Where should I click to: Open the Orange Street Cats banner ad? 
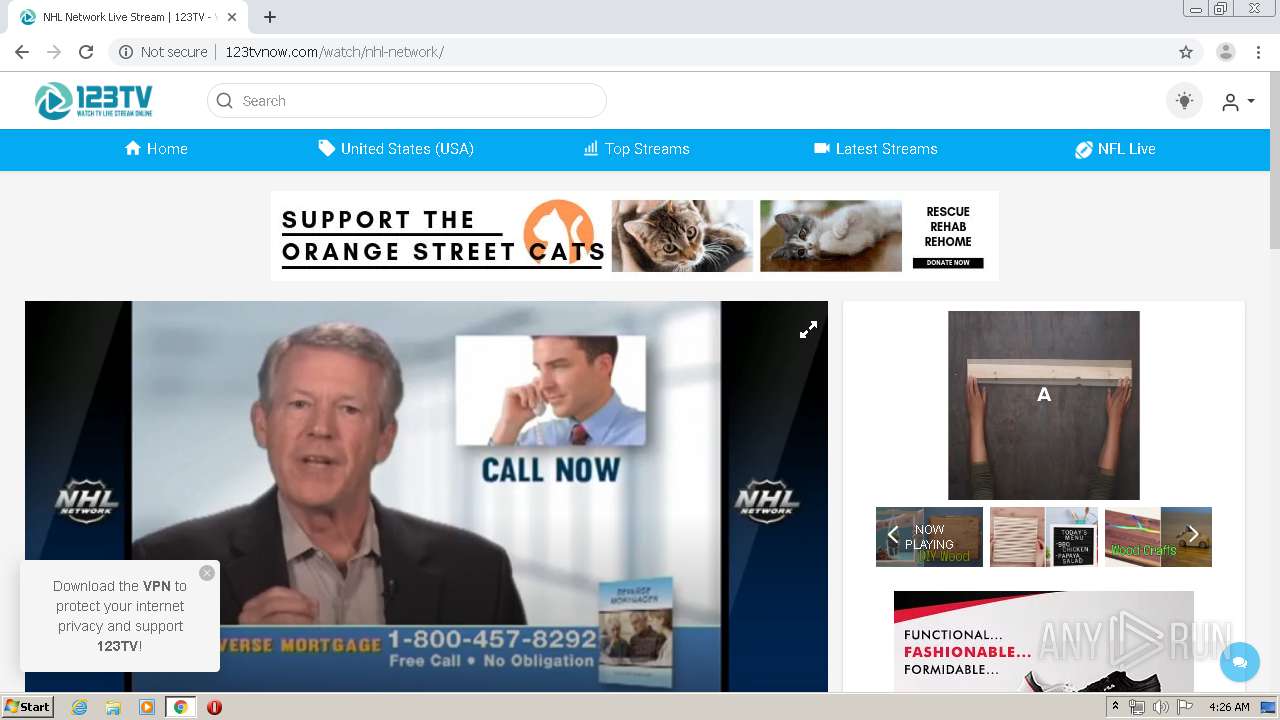634,236
